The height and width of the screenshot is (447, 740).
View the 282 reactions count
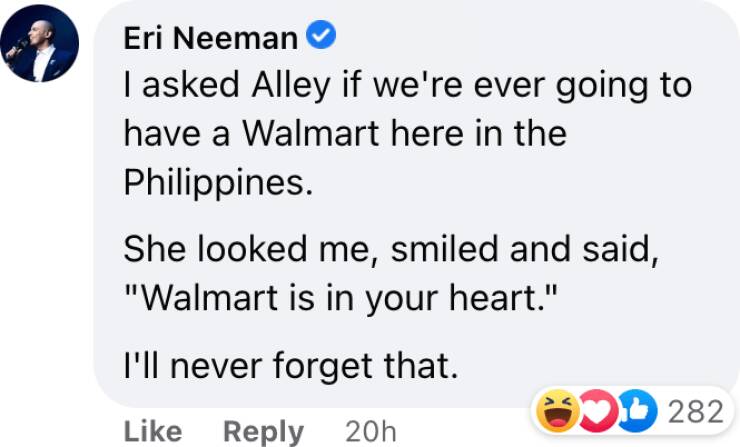point(694,411)
